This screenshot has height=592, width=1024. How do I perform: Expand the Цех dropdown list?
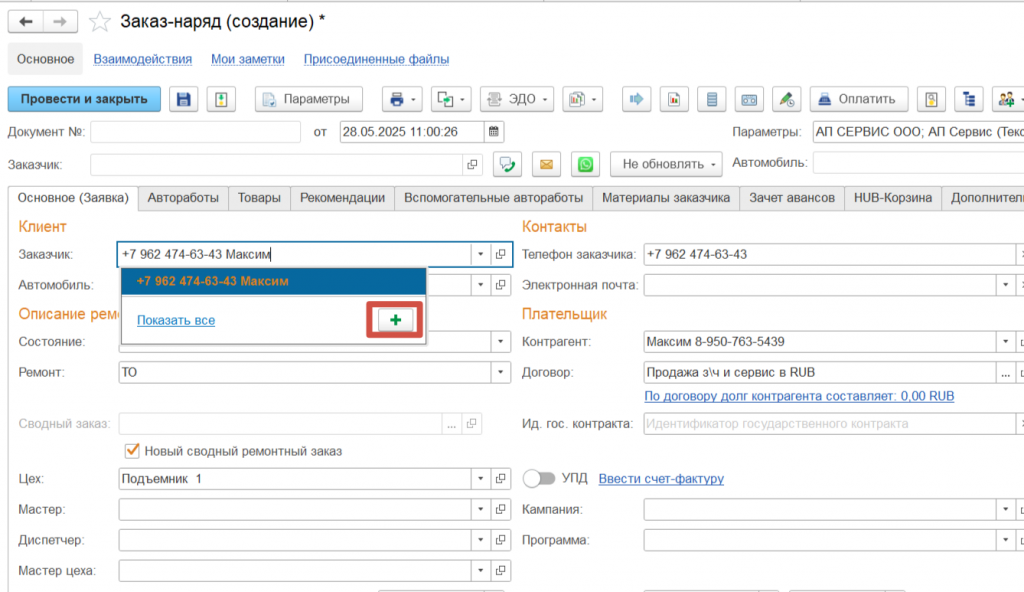(x=481, y=479)
